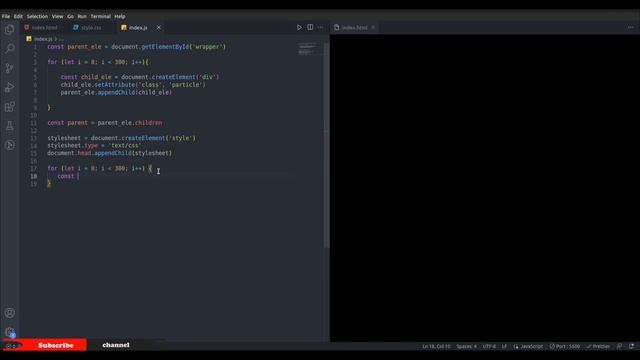
Task: Click the Port : 5500 Live Server item
Action: coord(564,346)
